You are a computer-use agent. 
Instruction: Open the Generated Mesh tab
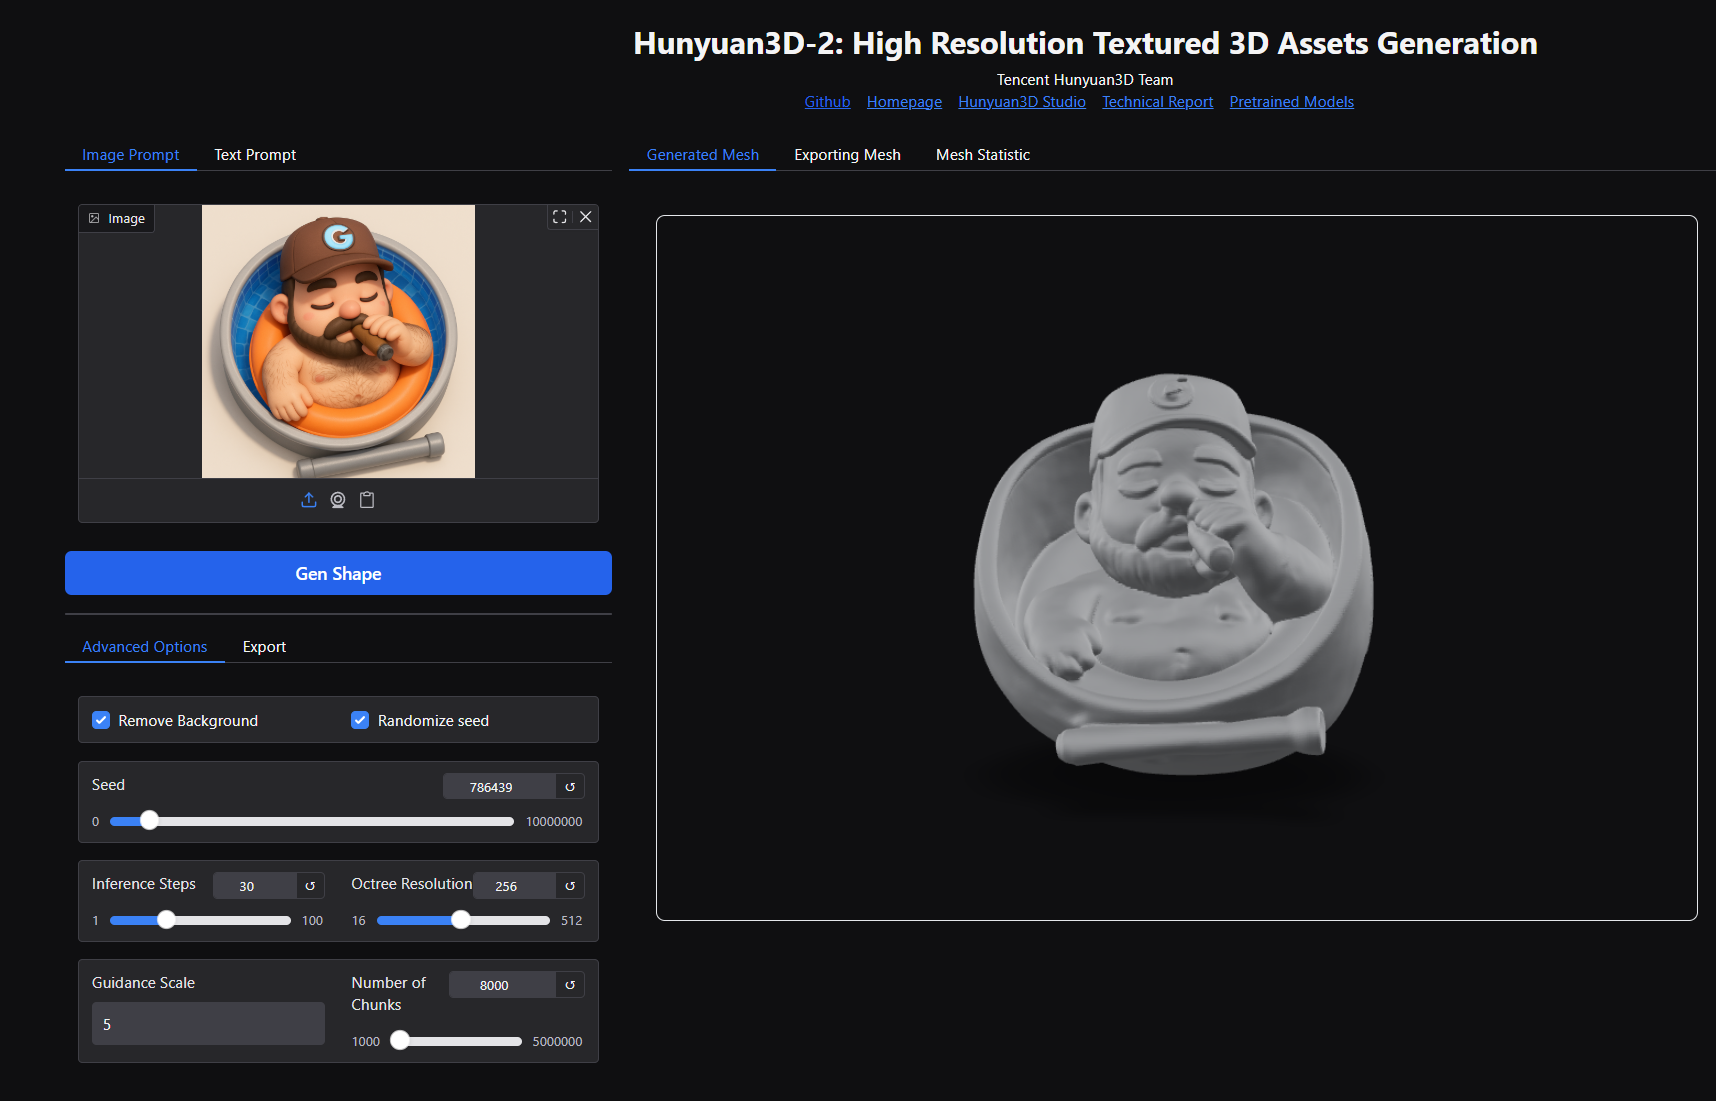pos(703,155)
